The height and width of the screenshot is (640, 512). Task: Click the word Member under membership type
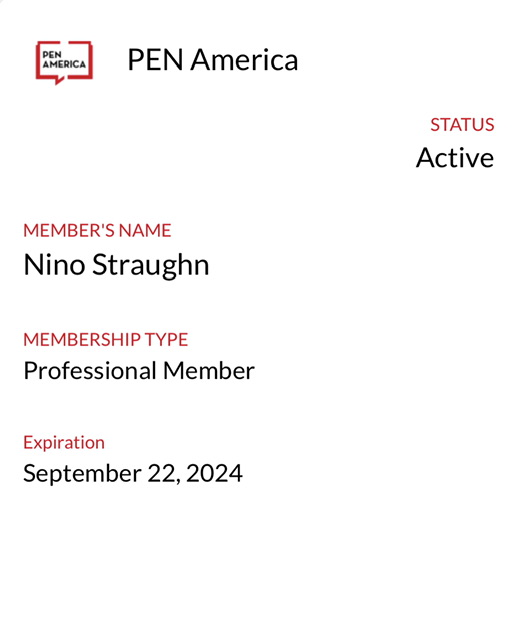(209, 371)
